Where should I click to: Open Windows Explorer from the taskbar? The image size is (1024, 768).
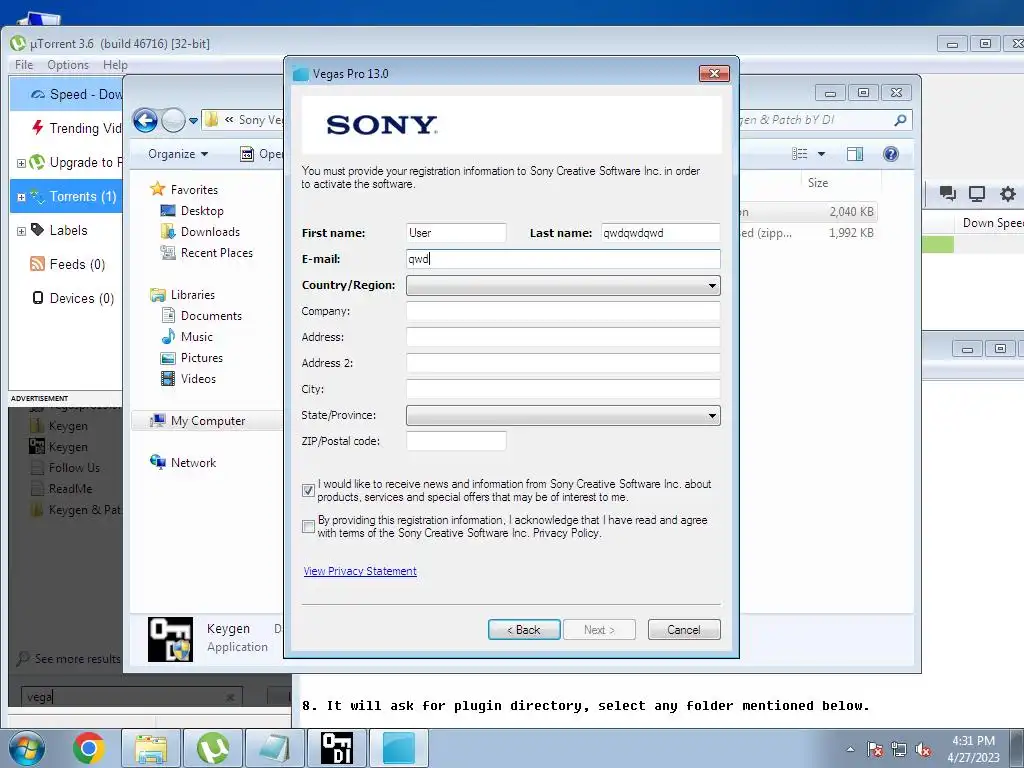coord(151,748)
